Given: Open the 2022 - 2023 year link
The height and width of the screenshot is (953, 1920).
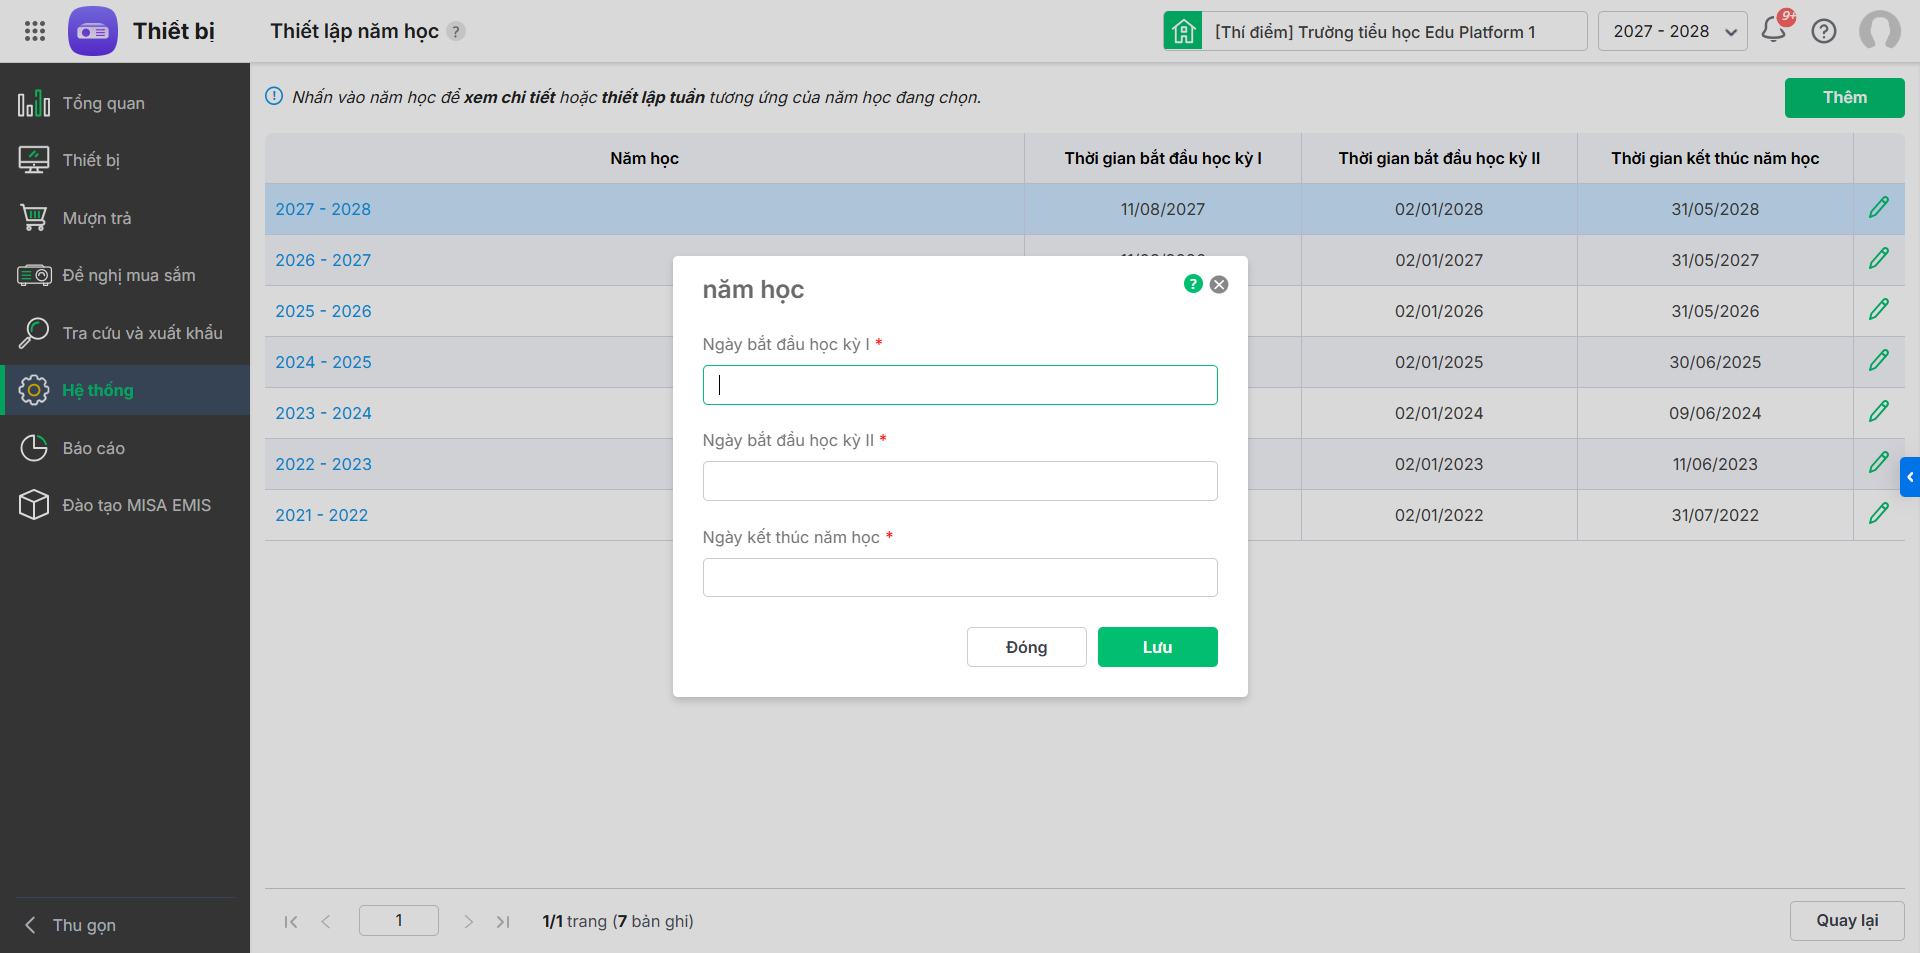Looking at the screenshot, I should (x=323, y=464).
